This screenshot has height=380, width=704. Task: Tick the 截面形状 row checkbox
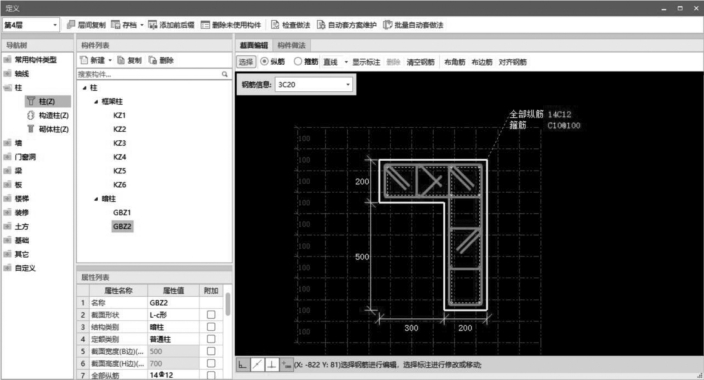211,315
